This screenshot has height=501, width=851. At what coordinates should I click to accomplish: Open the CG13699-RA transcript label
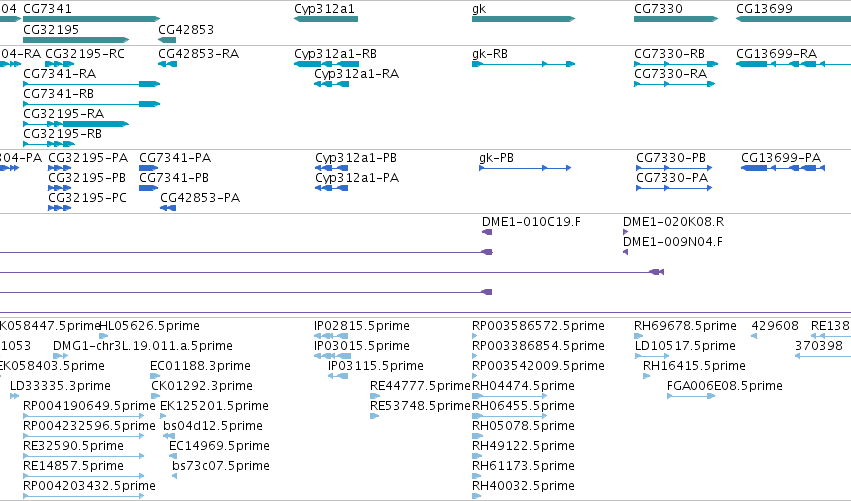coord(776,54)
